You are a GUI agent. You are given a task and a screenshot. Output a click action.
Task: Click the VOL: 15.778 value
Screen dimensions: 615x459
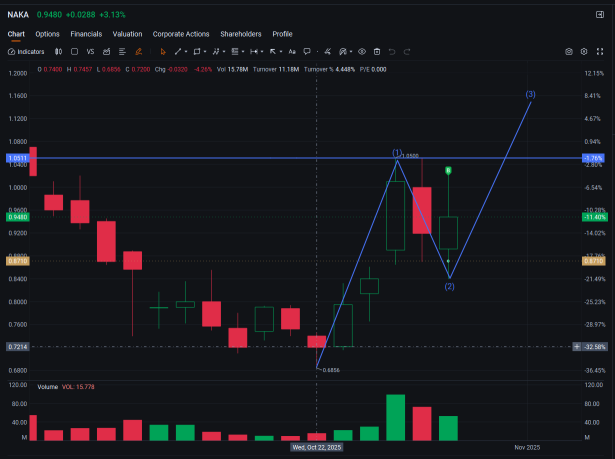pos(78,387)
